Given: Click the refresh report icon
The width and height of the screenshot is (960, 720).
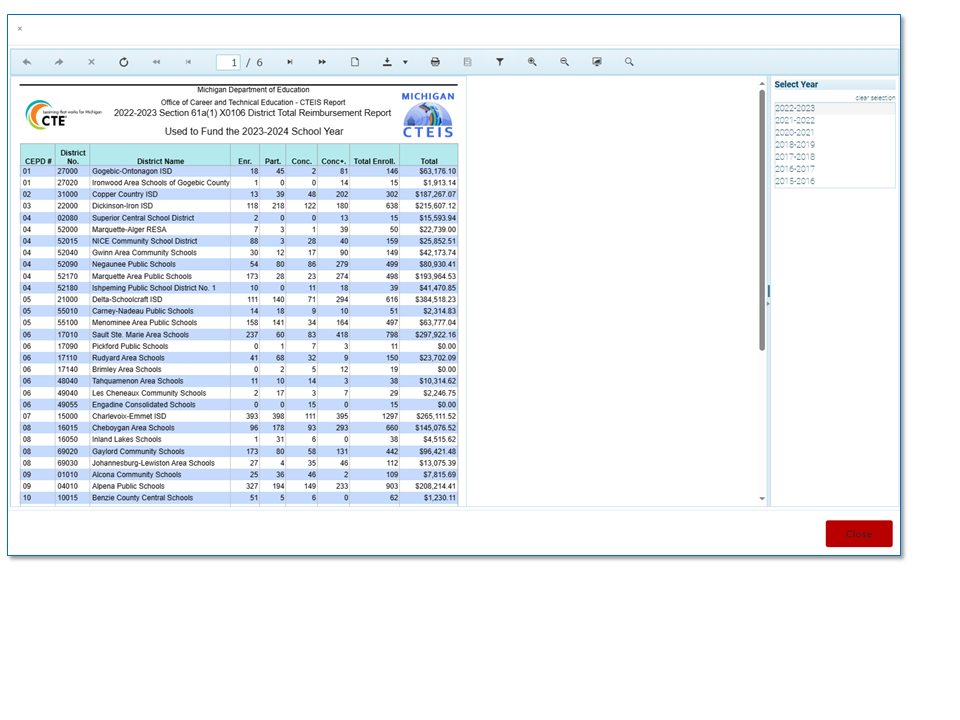Looking at the screenshot, I should 124,62.
